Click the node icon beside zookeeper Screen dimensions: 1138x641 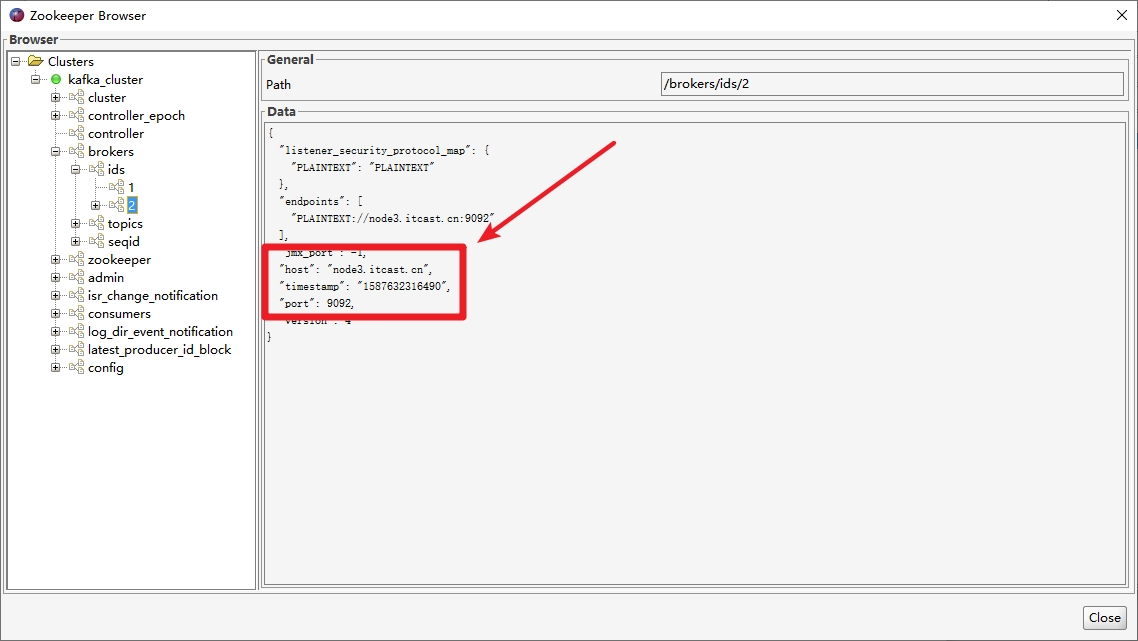(x=76, y=259)
